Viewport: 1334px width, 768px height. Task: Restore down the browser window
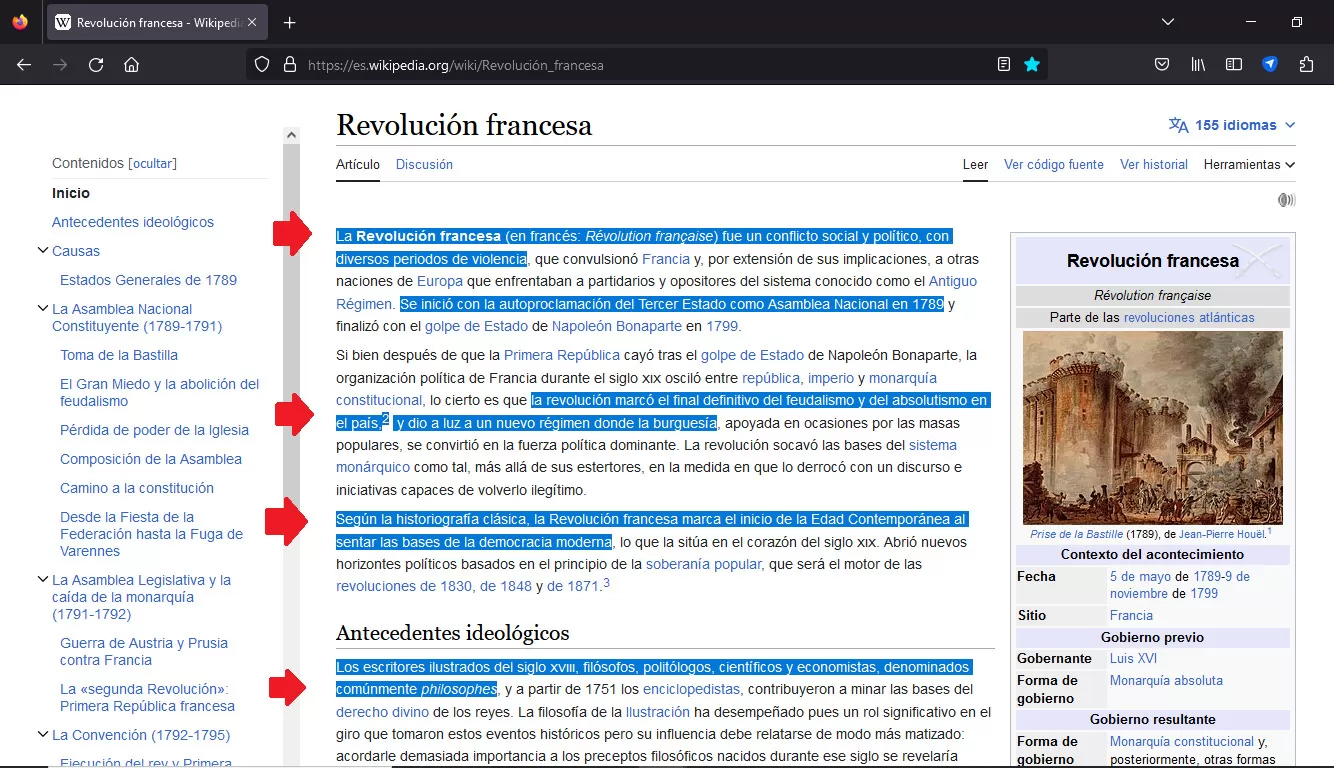point(1297,22)
